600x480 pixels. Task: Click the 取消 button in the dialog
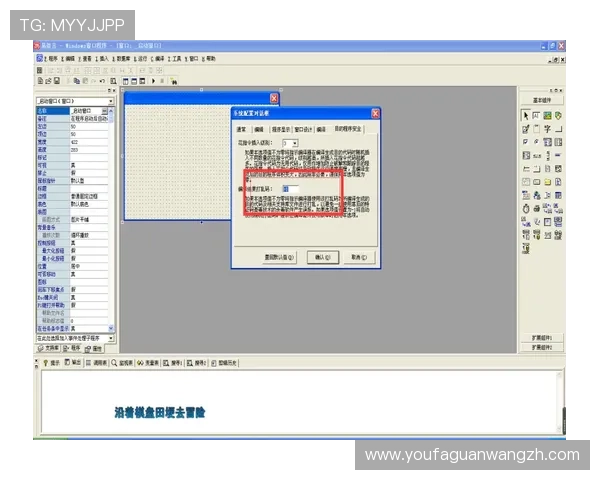click(359, 257)
